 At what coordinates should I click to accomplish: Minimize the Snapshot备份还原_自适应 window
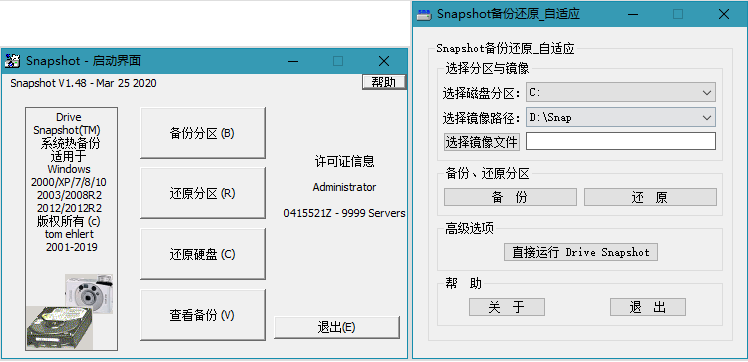[633, 14]
